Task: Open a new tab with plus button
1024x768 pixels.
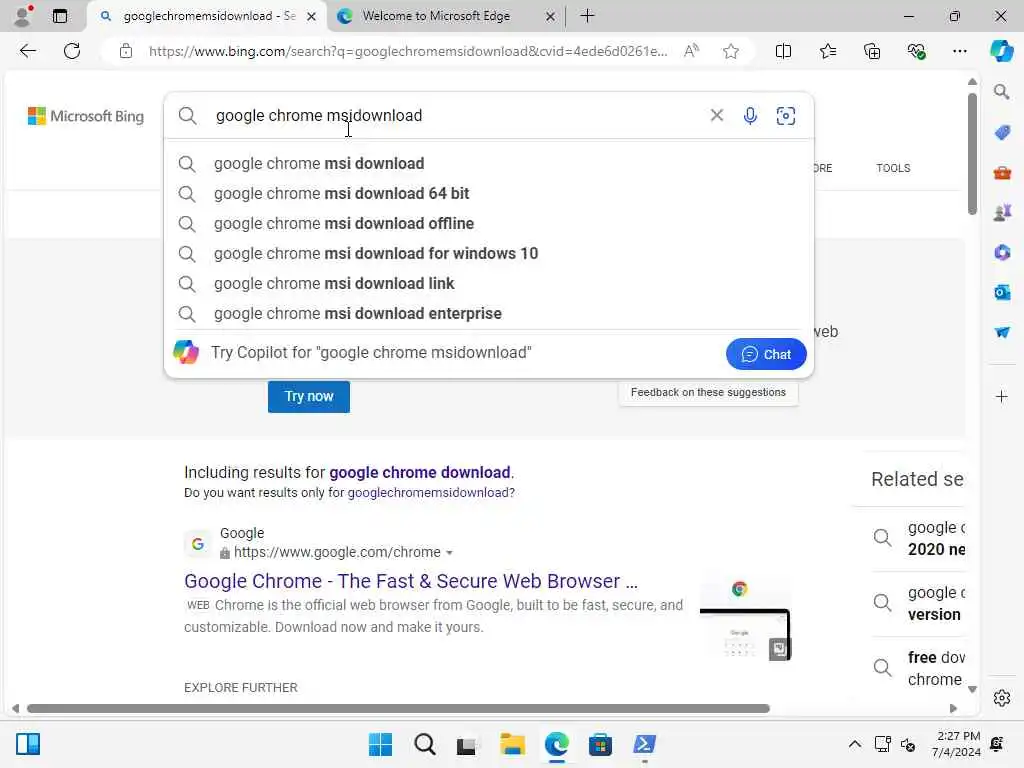Action: 587,16
